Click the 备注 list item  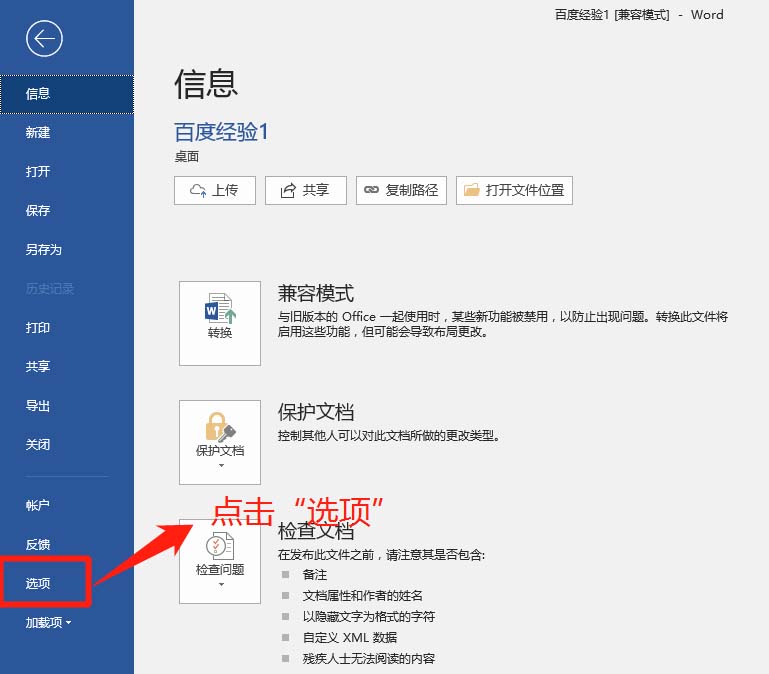coord(315,574)
